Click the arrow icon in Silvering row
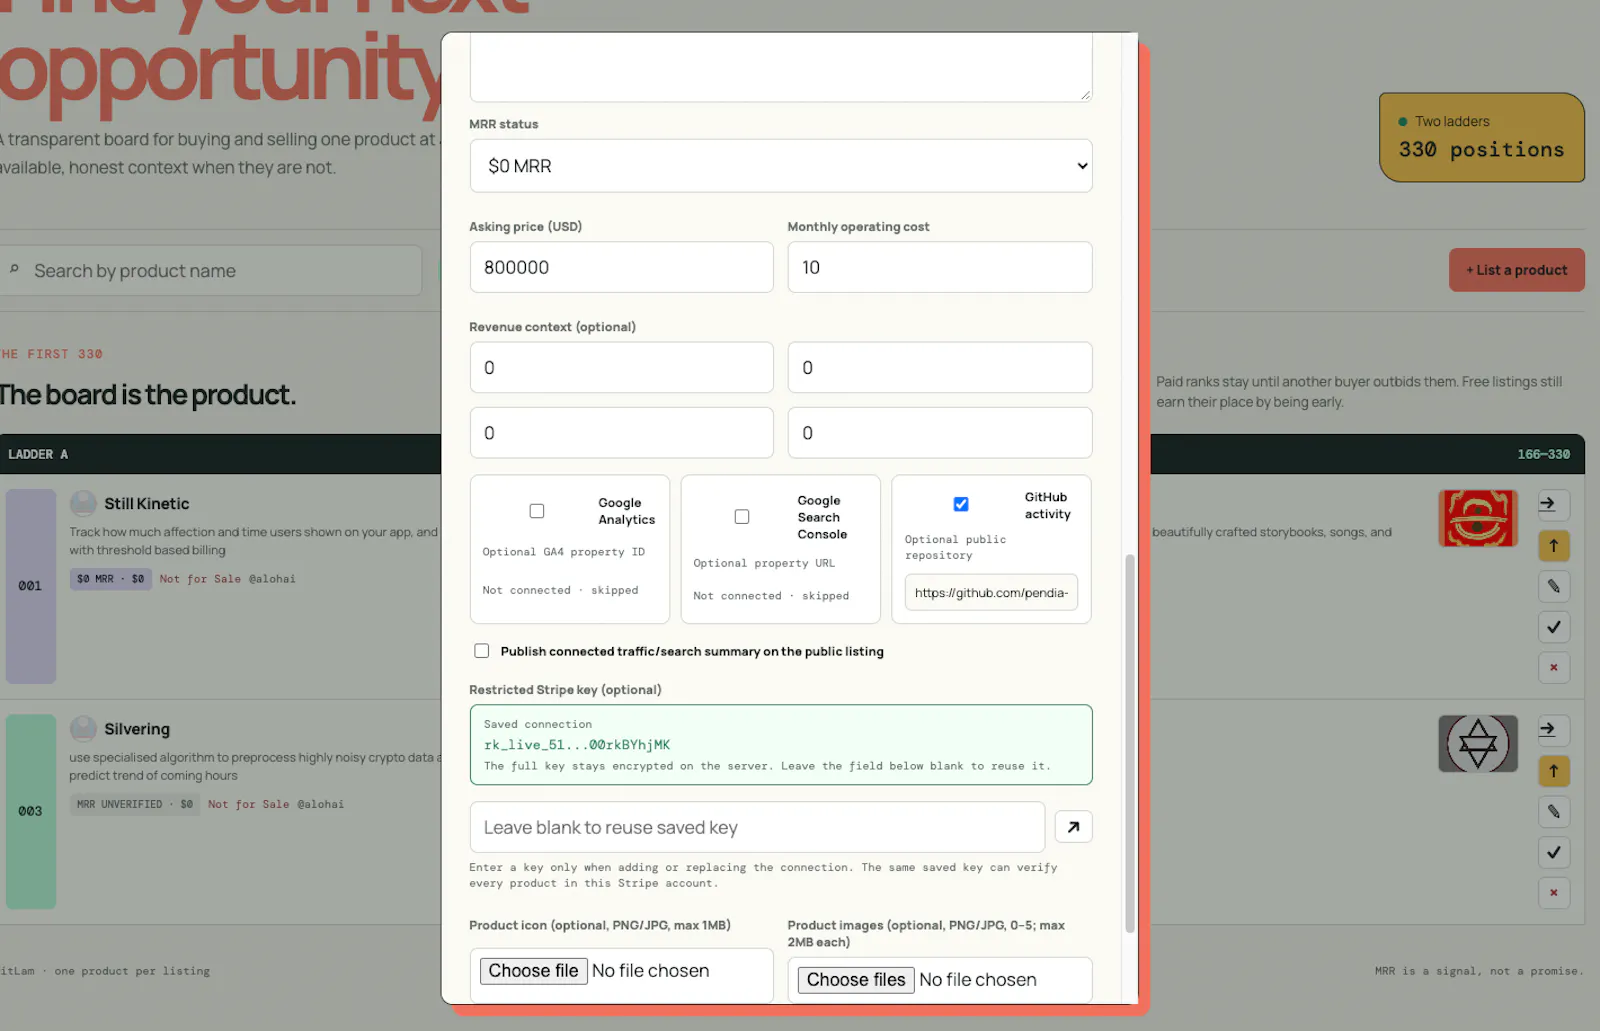This screenshot has width=1600, height=1031. click(x=1553, y=729)
